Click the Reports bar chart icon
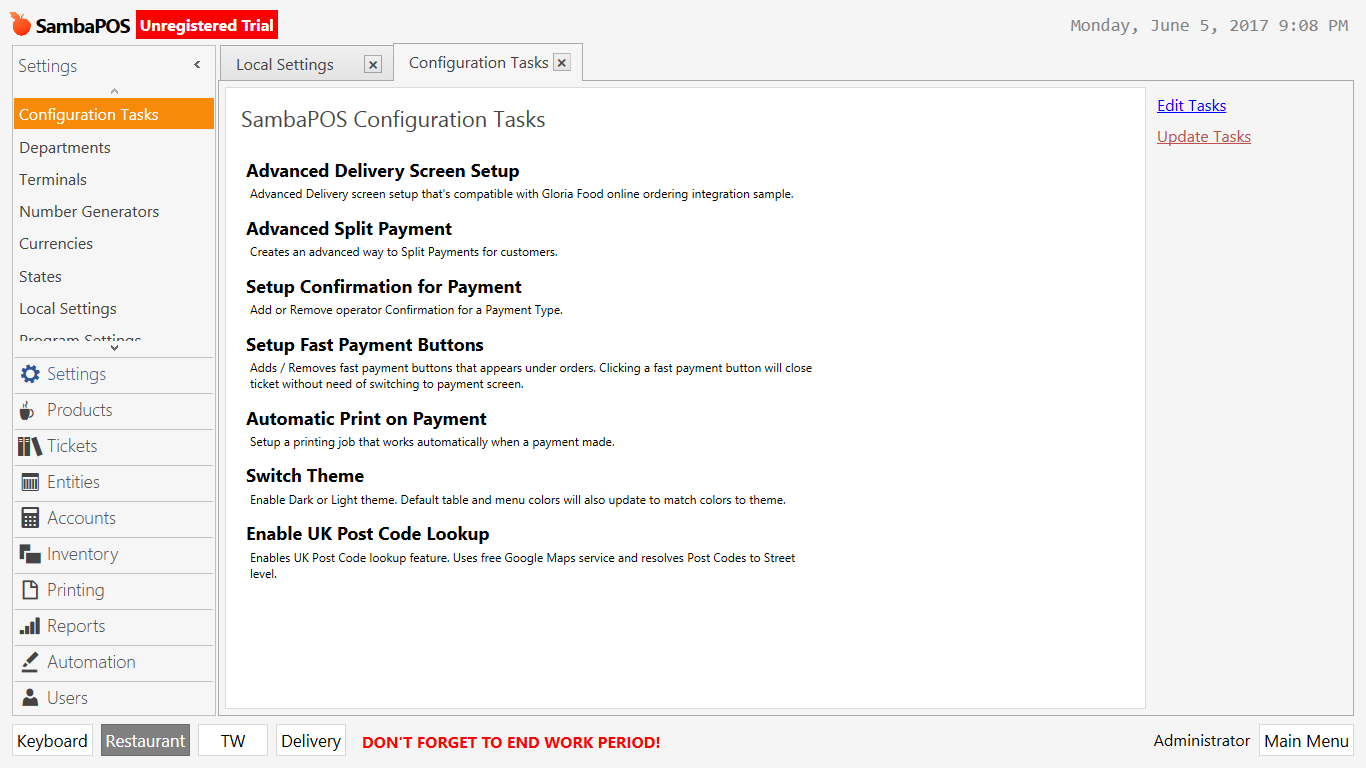 (30, 626)
